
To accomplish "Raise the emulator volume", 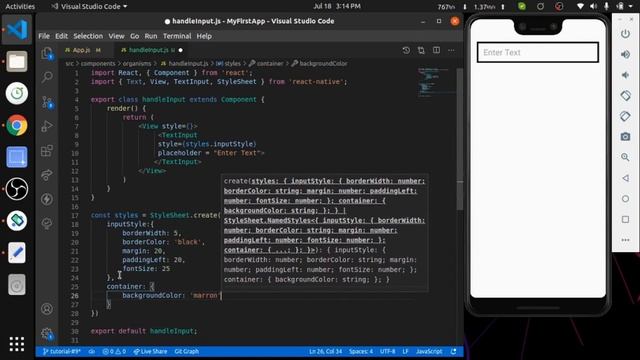I will (x=625, y=54).
